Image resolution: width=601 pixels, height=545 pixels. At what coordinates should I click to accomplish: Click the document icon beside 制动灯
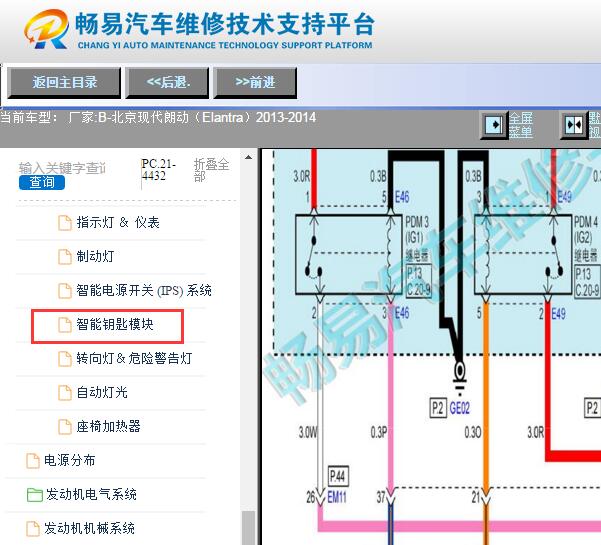65,257
